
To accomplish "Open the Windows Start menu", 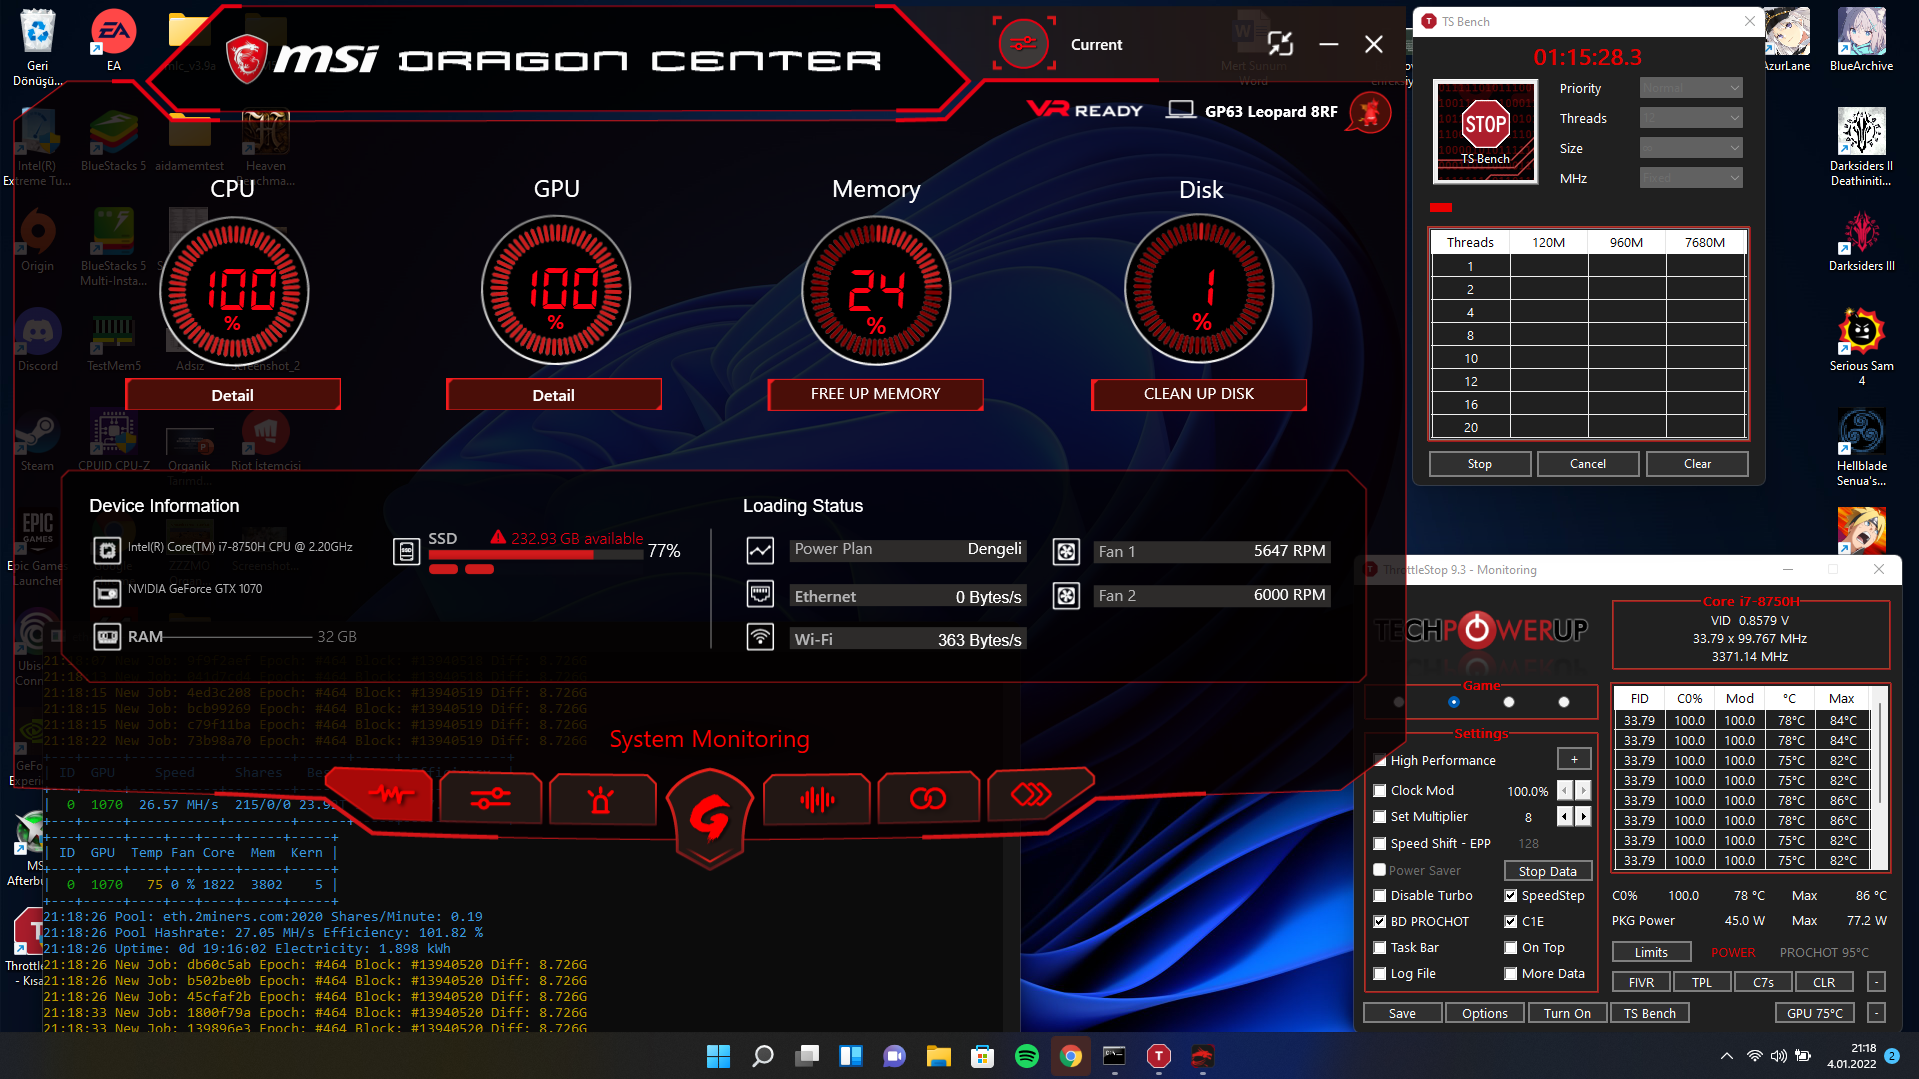I will pyautogui.click(x=718, y=1056).
